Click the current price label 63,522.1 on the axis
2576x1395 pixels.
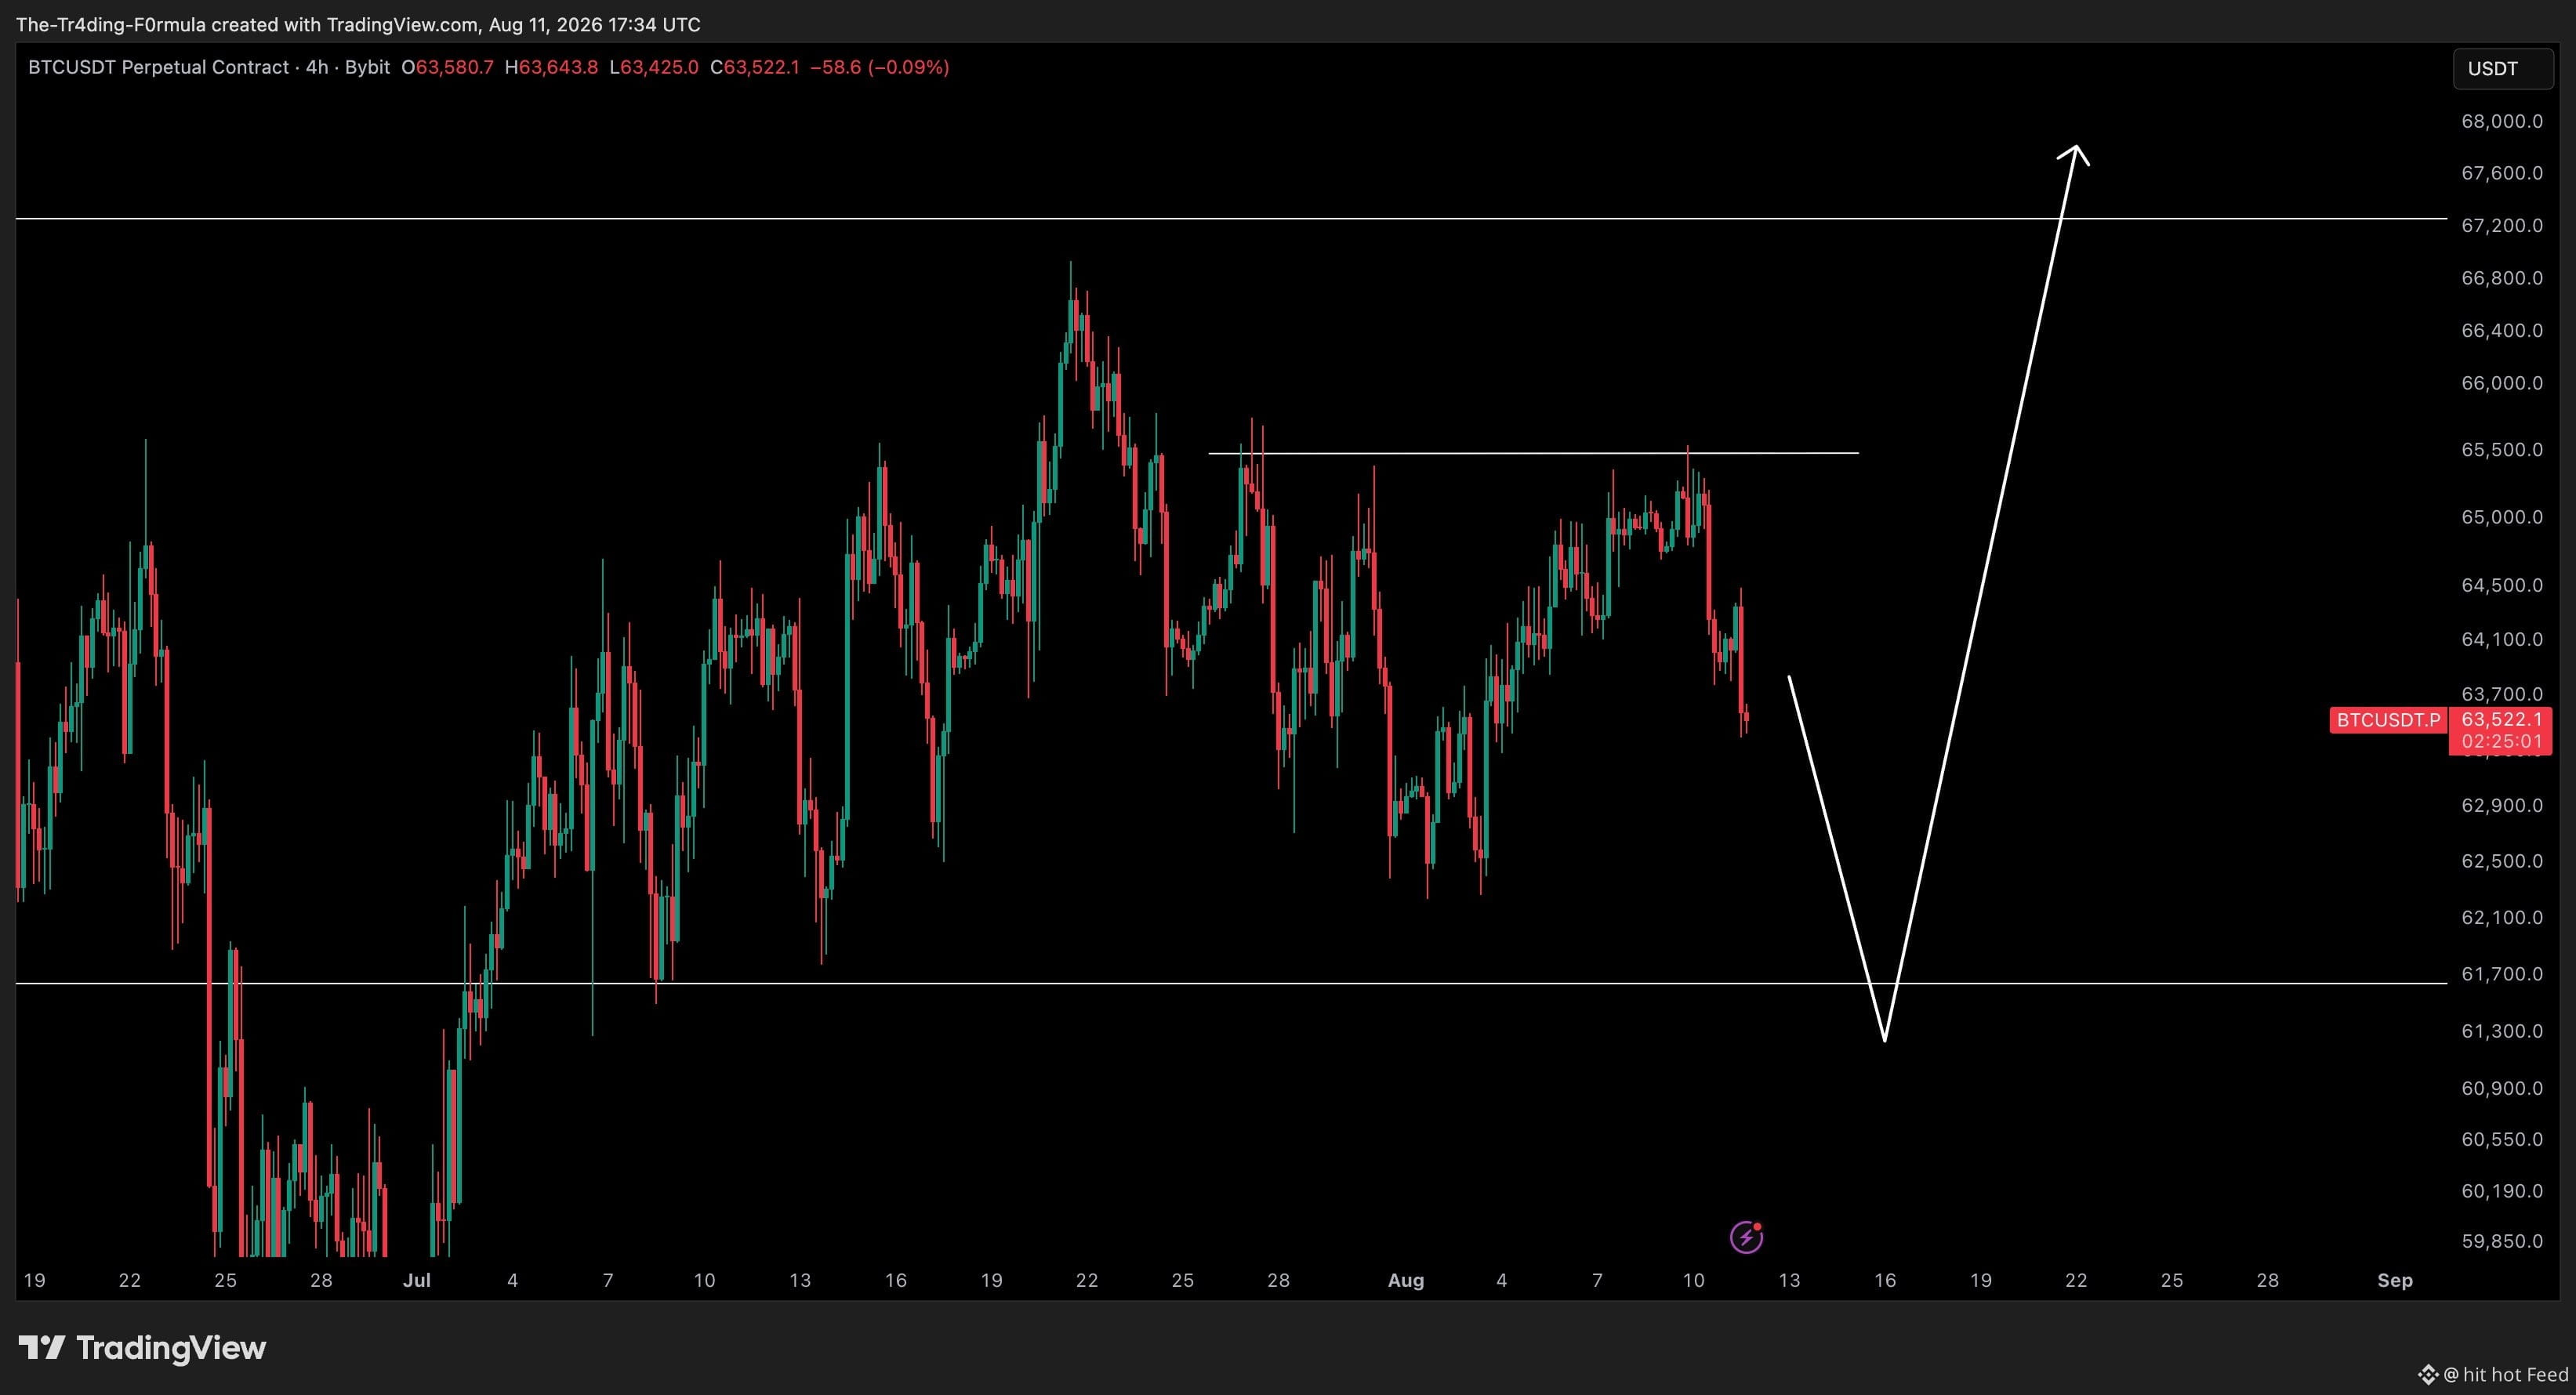point(2501,719)
